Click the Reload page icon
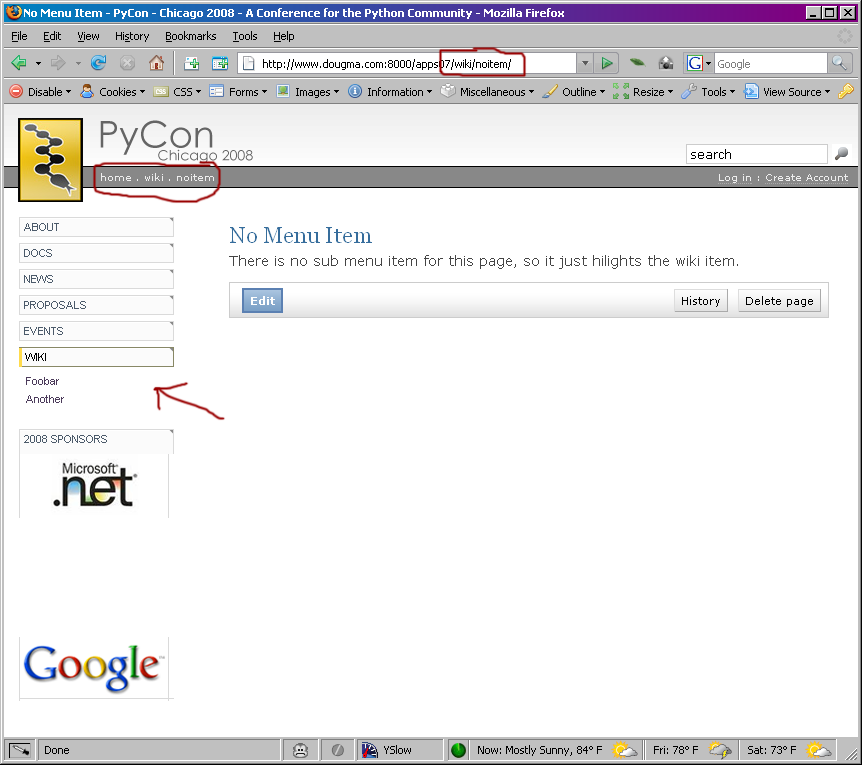This screenshot has width=862, height=765. 99,63
